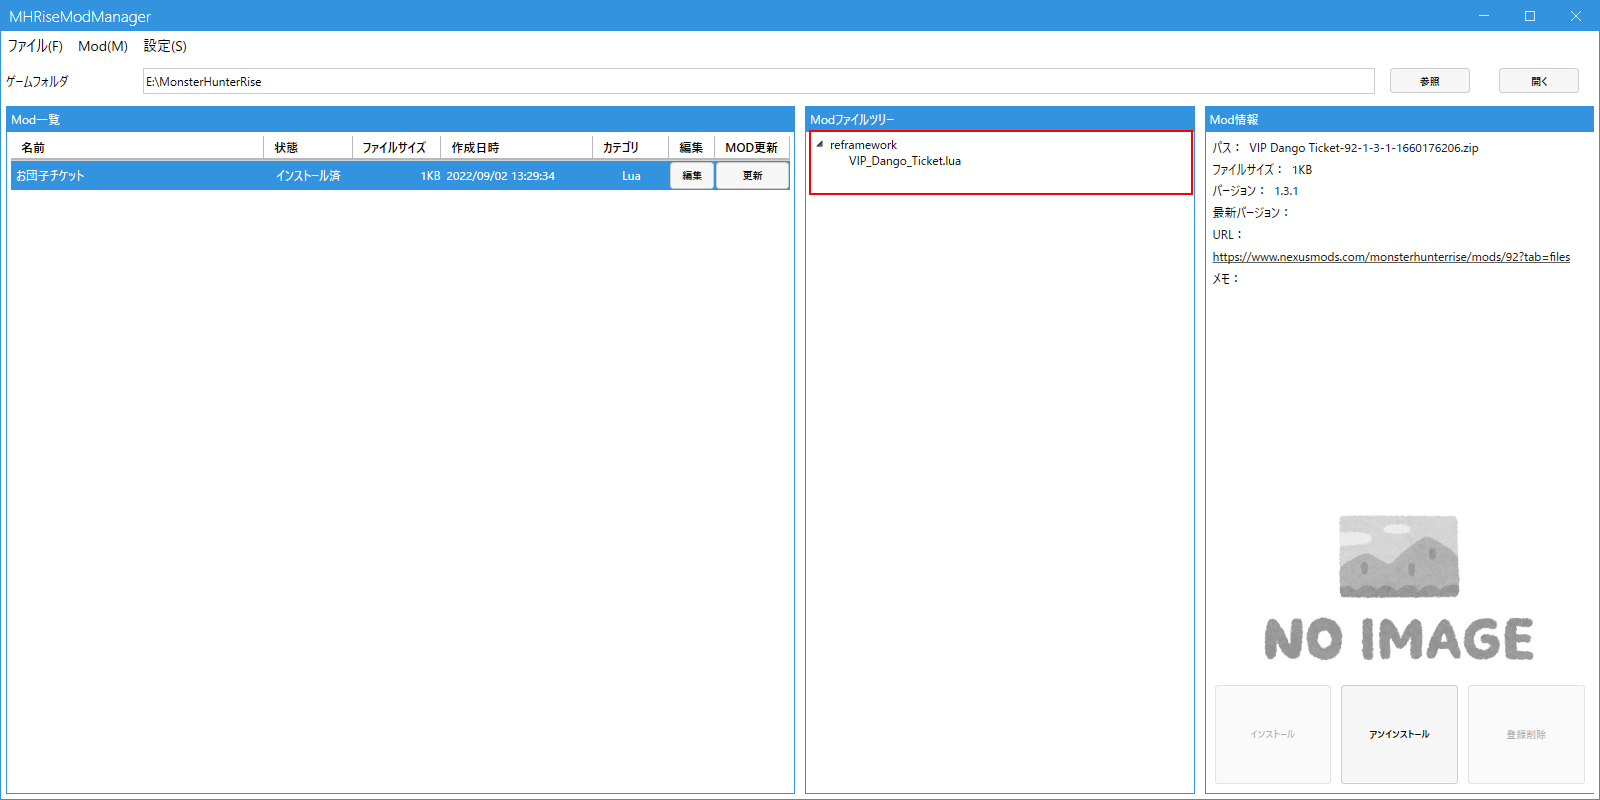Sort list by 作成日時 column header
The image size is (1600, 800).
pos(516,147)
